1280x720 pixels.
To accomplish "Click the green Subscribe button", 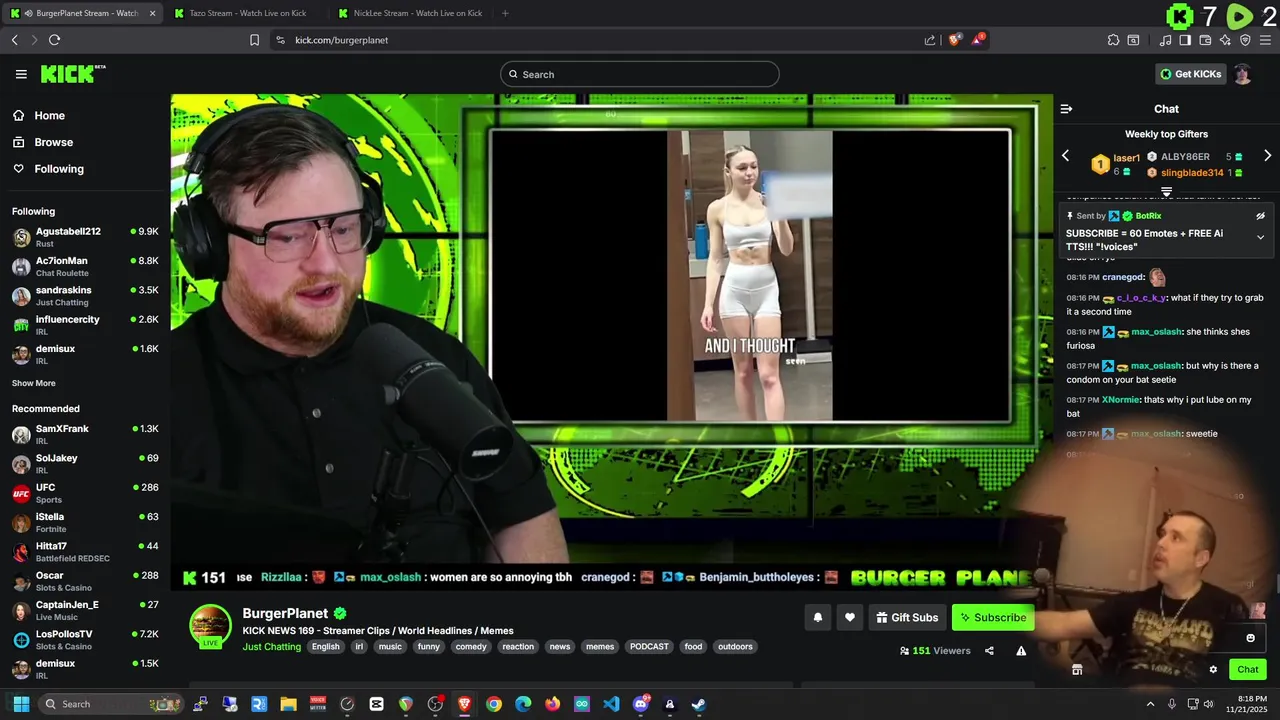I will pyautogui.click(x=993, y=617).
